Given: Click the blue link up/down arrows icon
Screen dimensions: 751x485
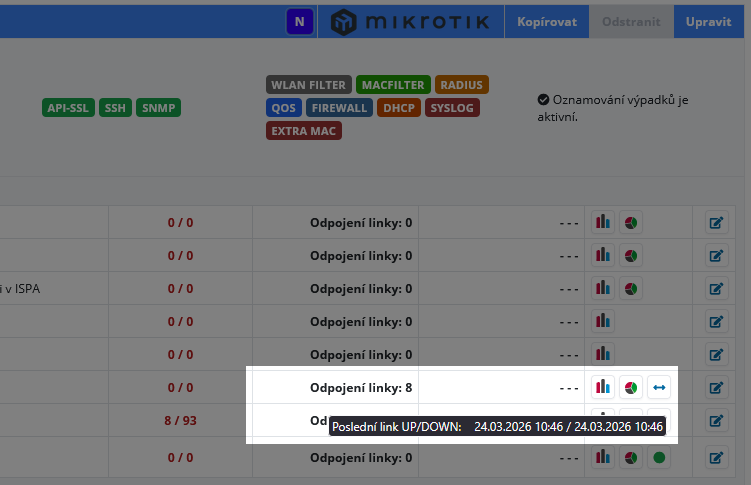Looking at the screenshot, I should (x=658, y=387).
